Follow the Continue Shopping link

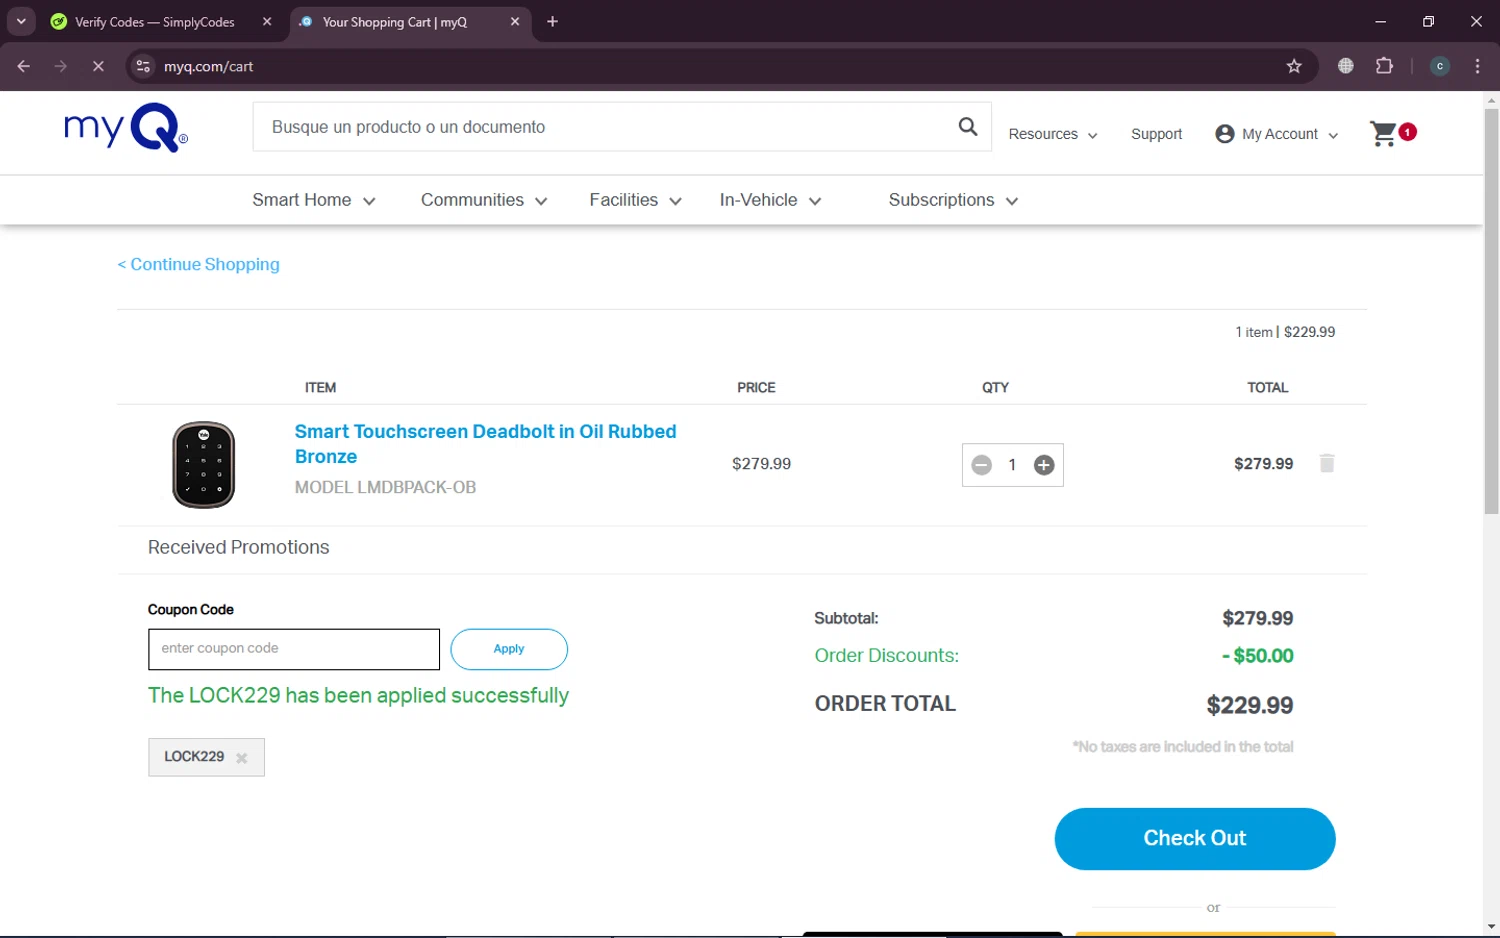click(x=198, y=264)
